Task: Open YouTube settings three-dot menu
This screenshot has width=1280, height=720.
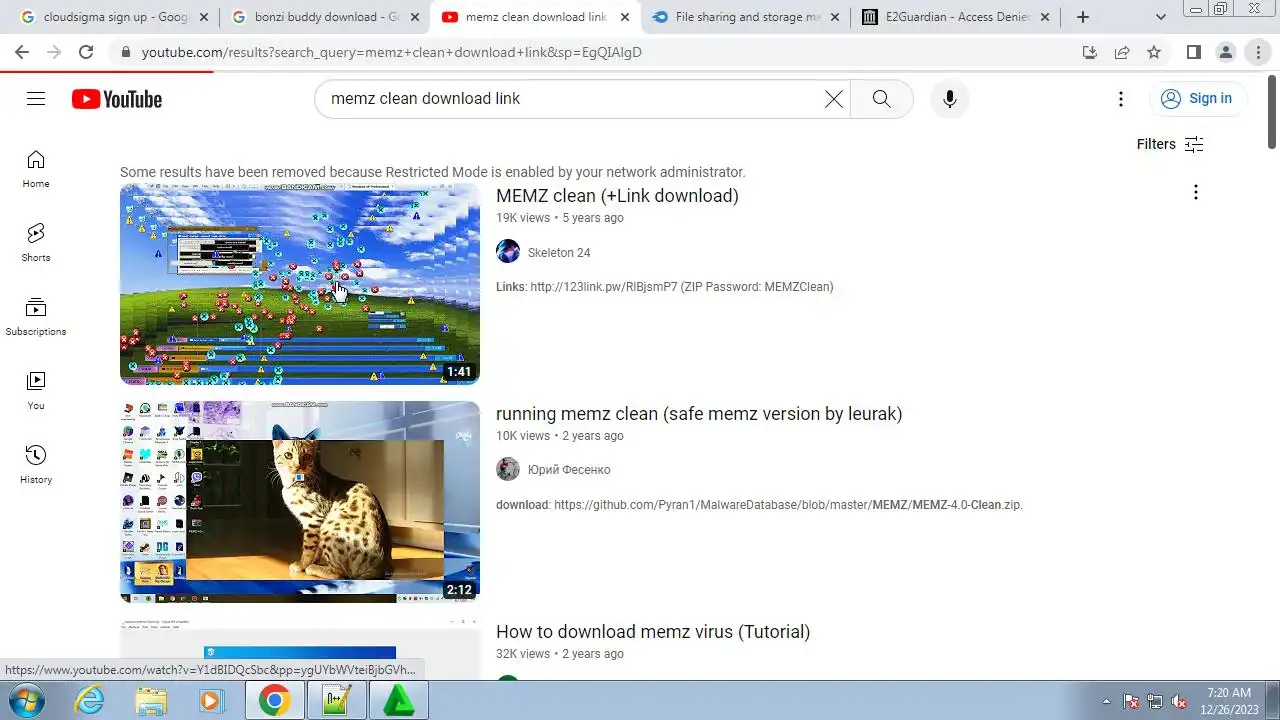Action: (1121, 98)
